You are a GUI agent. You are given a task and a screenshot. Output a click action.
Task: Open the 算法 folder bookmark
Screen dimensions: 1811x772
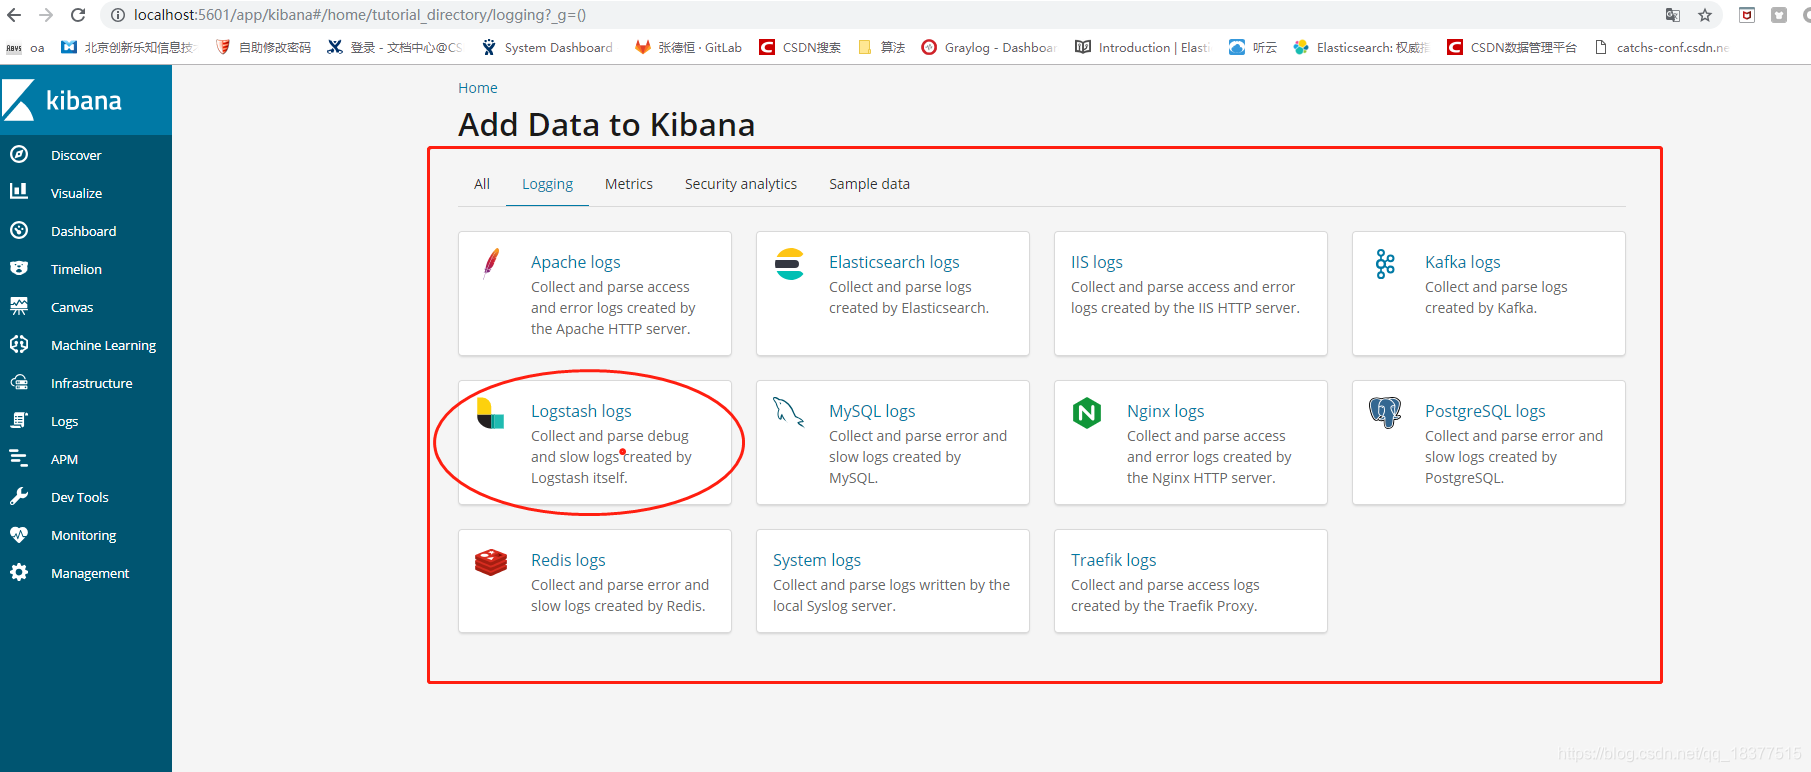click(882, 47)
